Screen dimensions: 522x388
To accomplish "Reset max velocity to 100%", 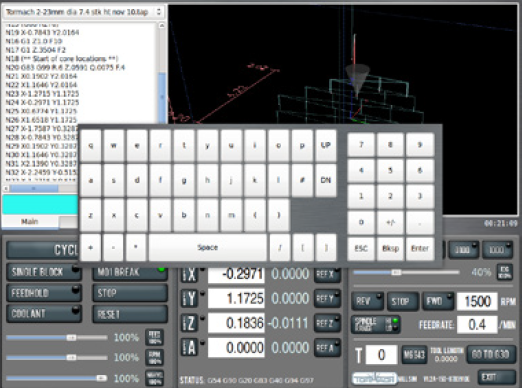I will [154, 378].
